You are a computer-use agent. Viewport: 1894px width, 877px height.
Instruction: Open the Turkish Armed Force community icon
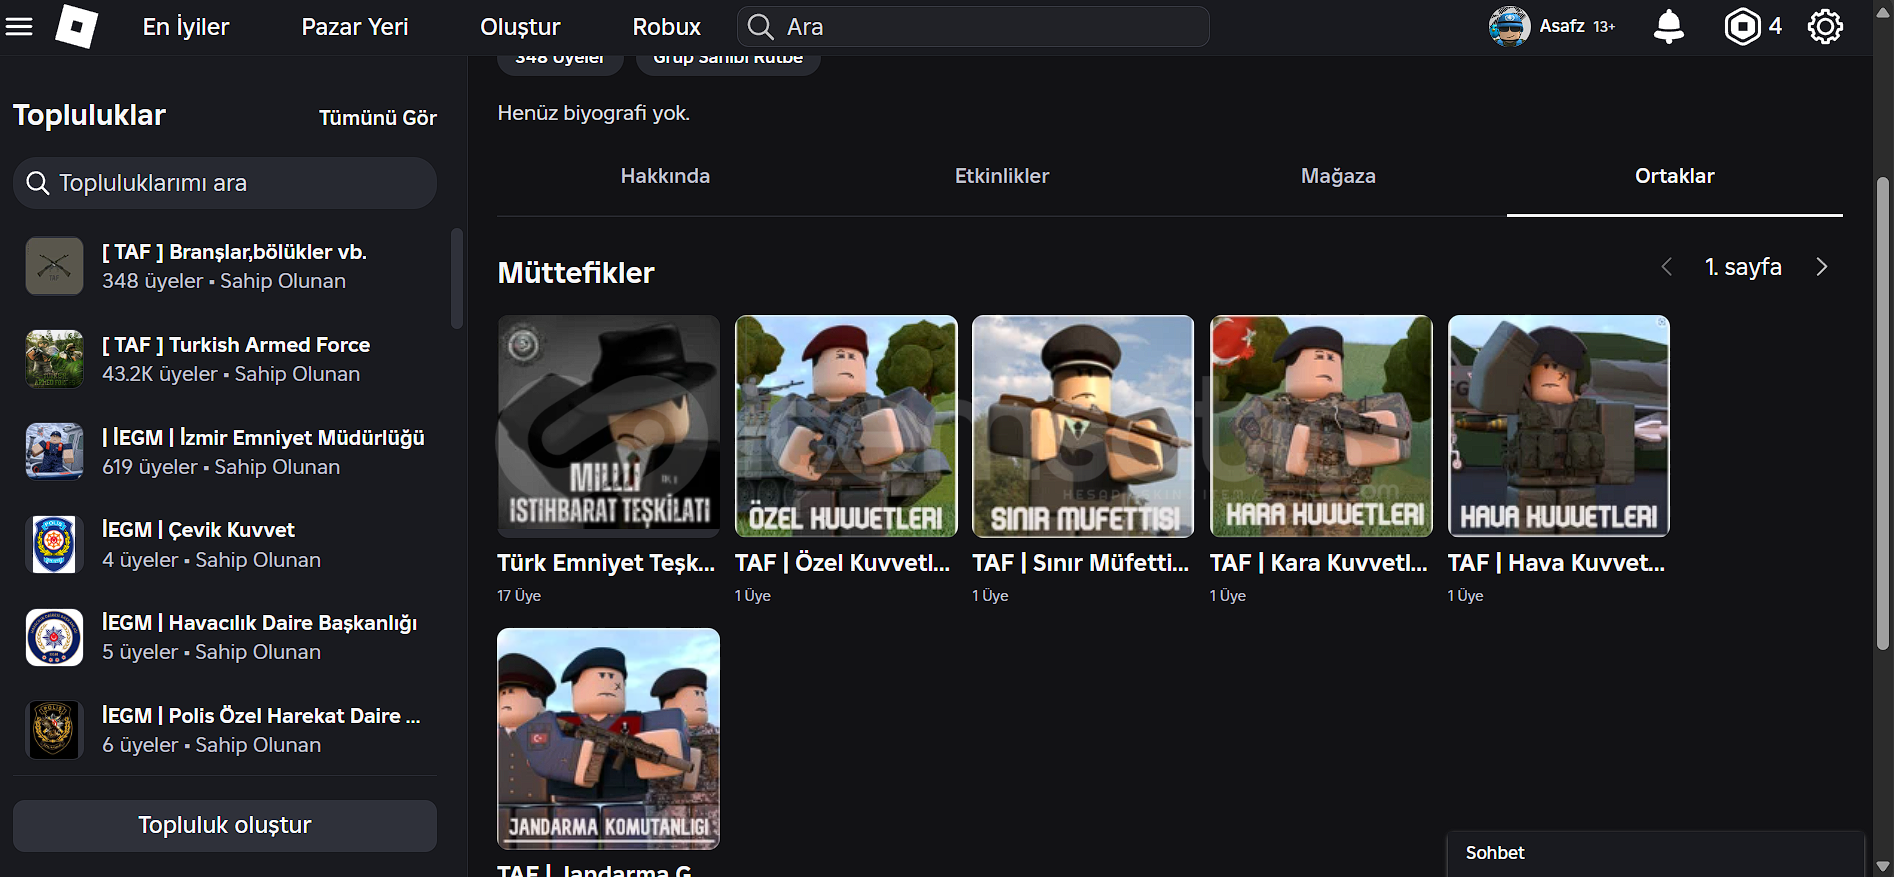[54, 359]
